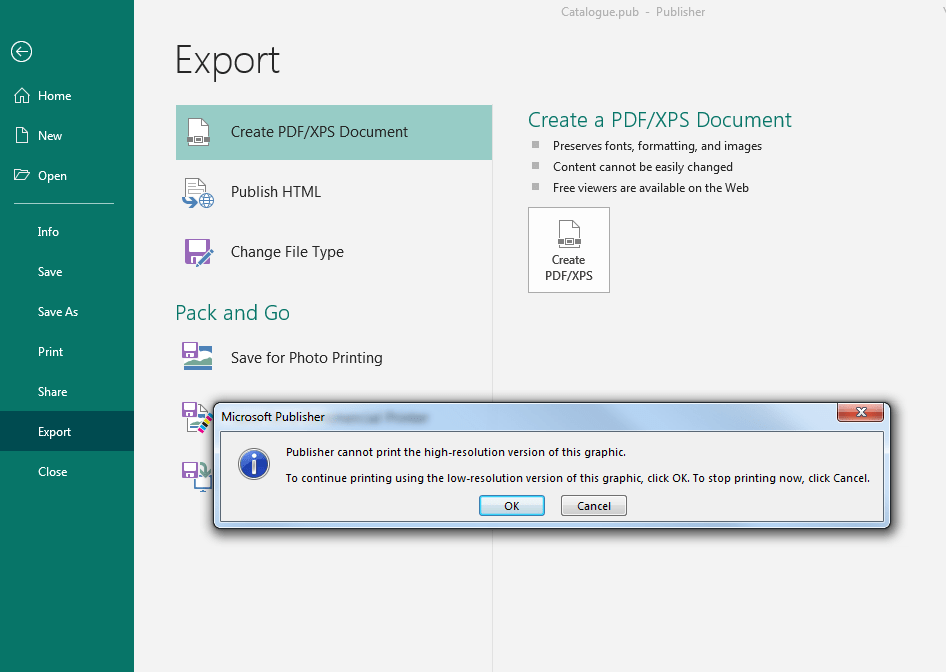Screen dimensions: 946x672
Task: Cancel printing via the Cancel button
Action: point(593,505)
